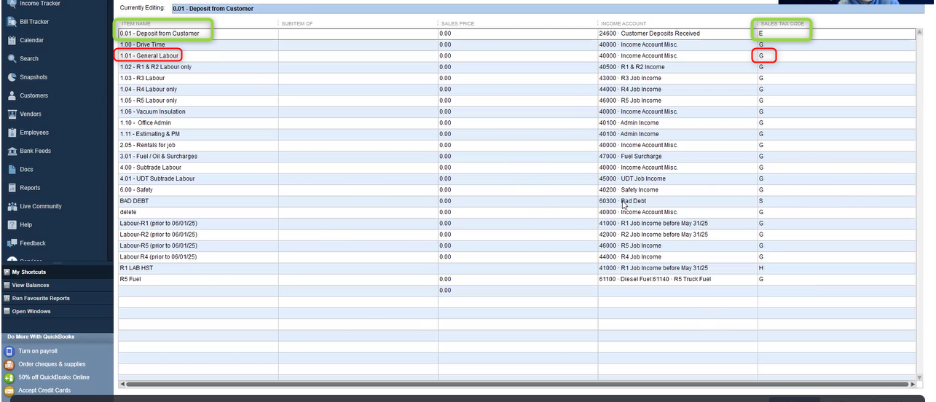The width and height of the screenshot is (936, 402).
Task: Click 24600 Customer Deposits Received account cell
Action: pos(678,34)
